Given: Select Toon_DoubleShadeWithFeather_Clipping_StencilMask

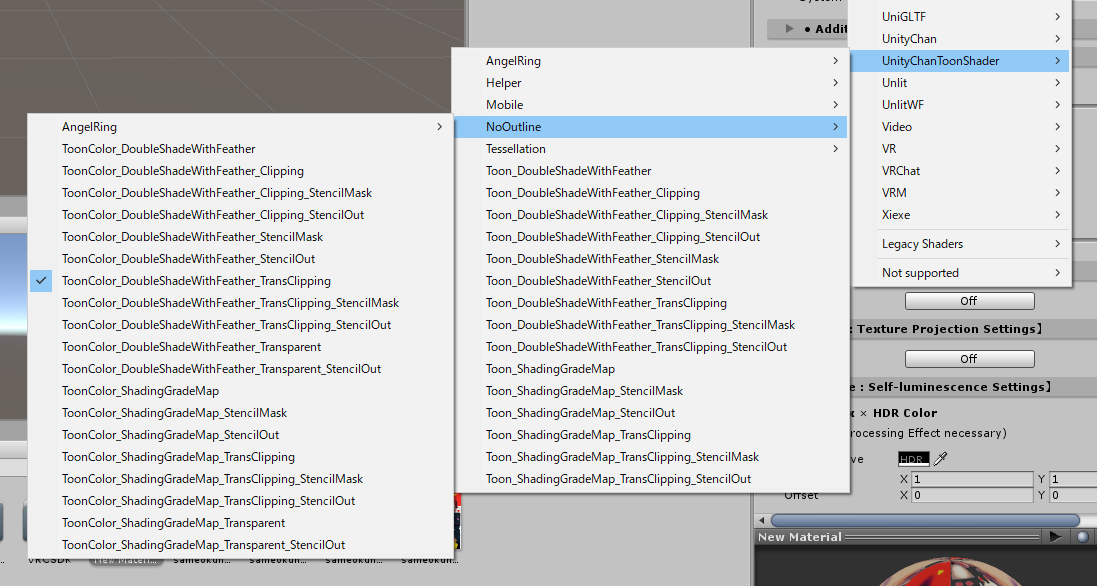Looking at the screenshot, I should pos(651,215).
